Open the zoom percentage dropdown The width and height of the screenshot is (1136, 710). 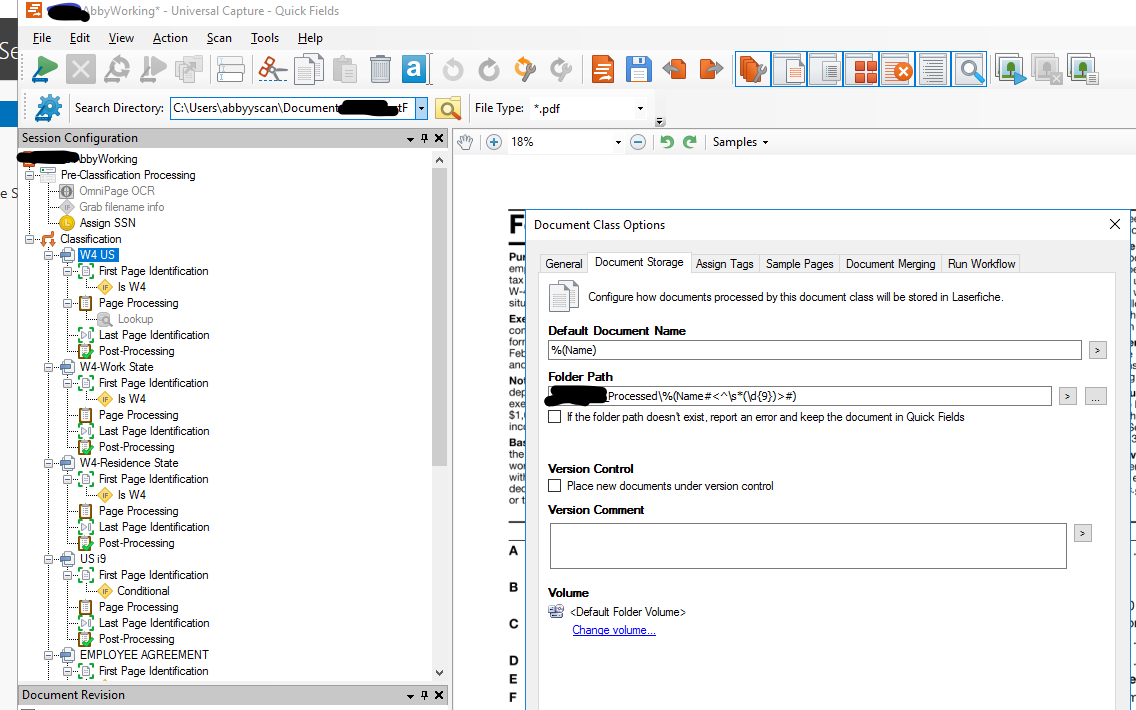tap(618, 142)
